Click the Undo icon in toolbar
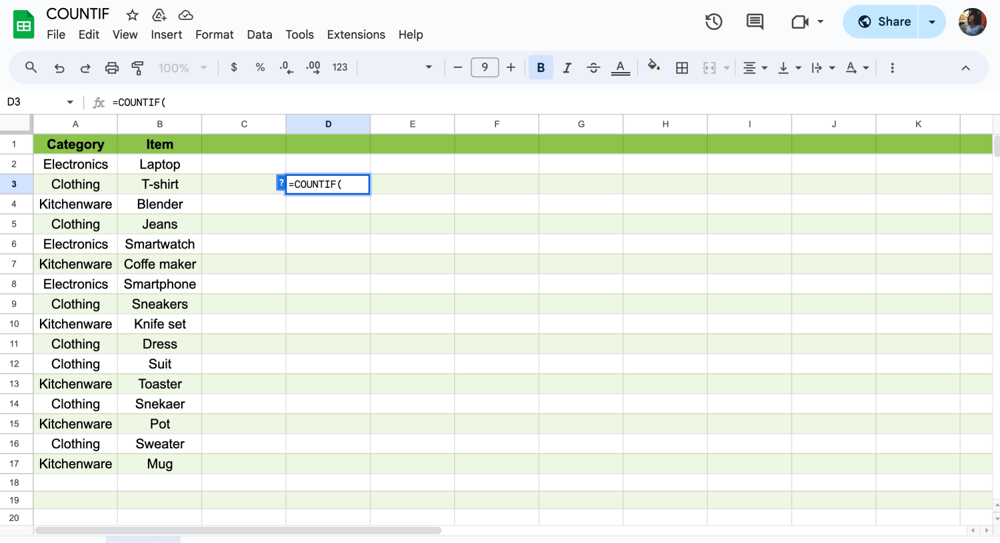The height and width of the screenshot is (543, 1000). [x=59, y=68]
